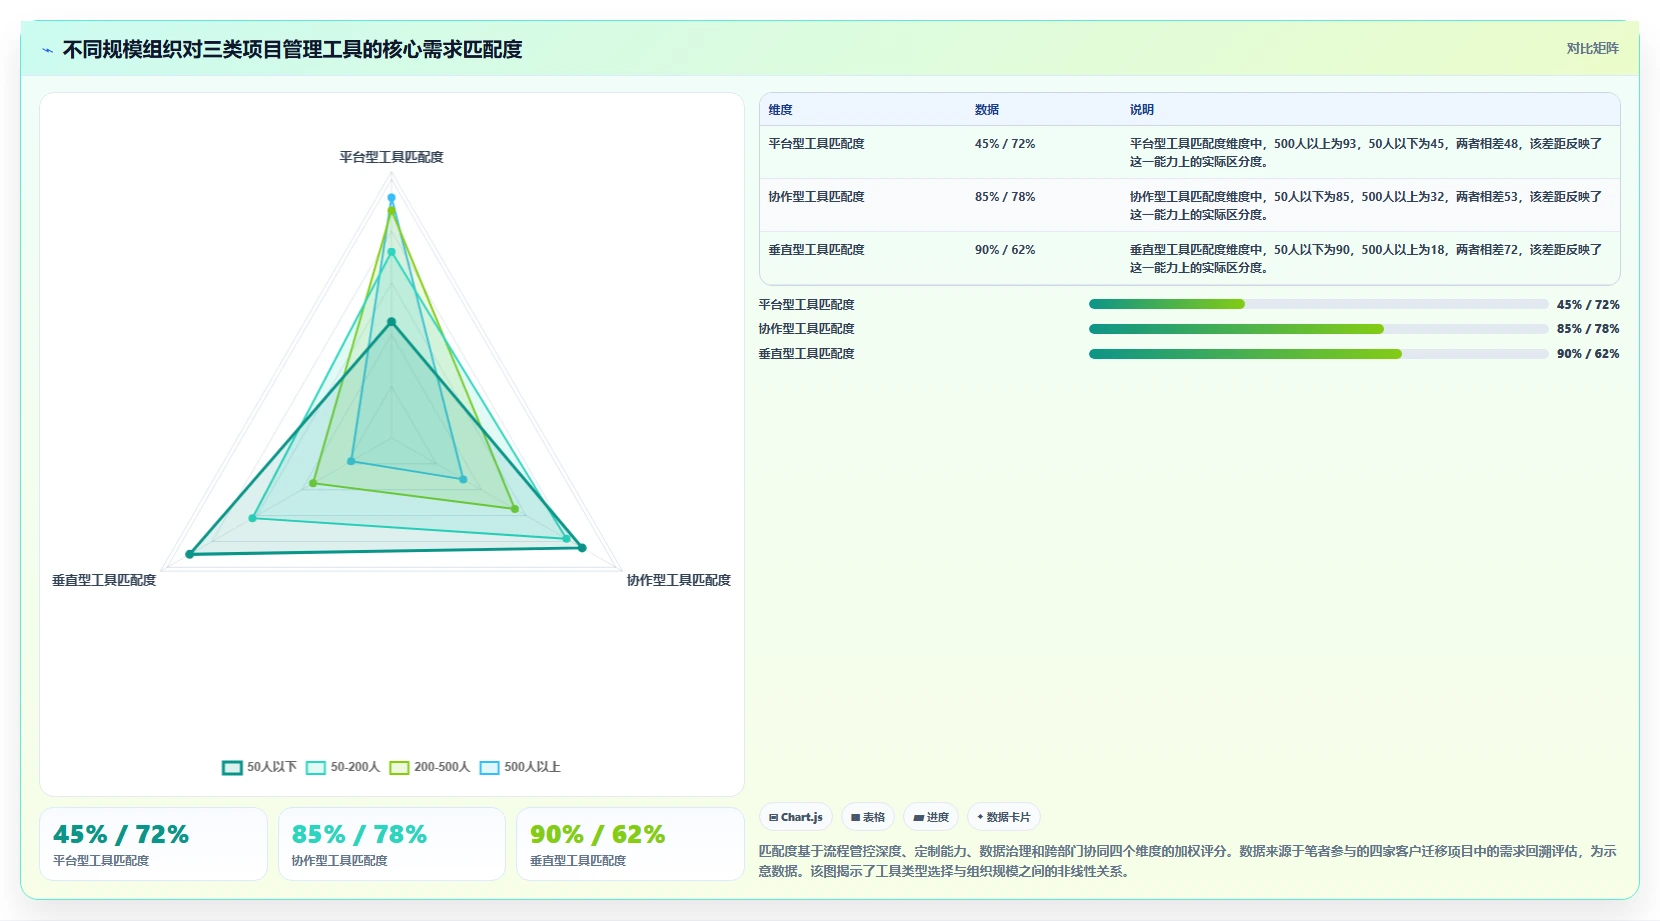Viewport: 1660px width, 921px height.
Task: Click the 进度 tag chip
Action: (x=931, y=817)
